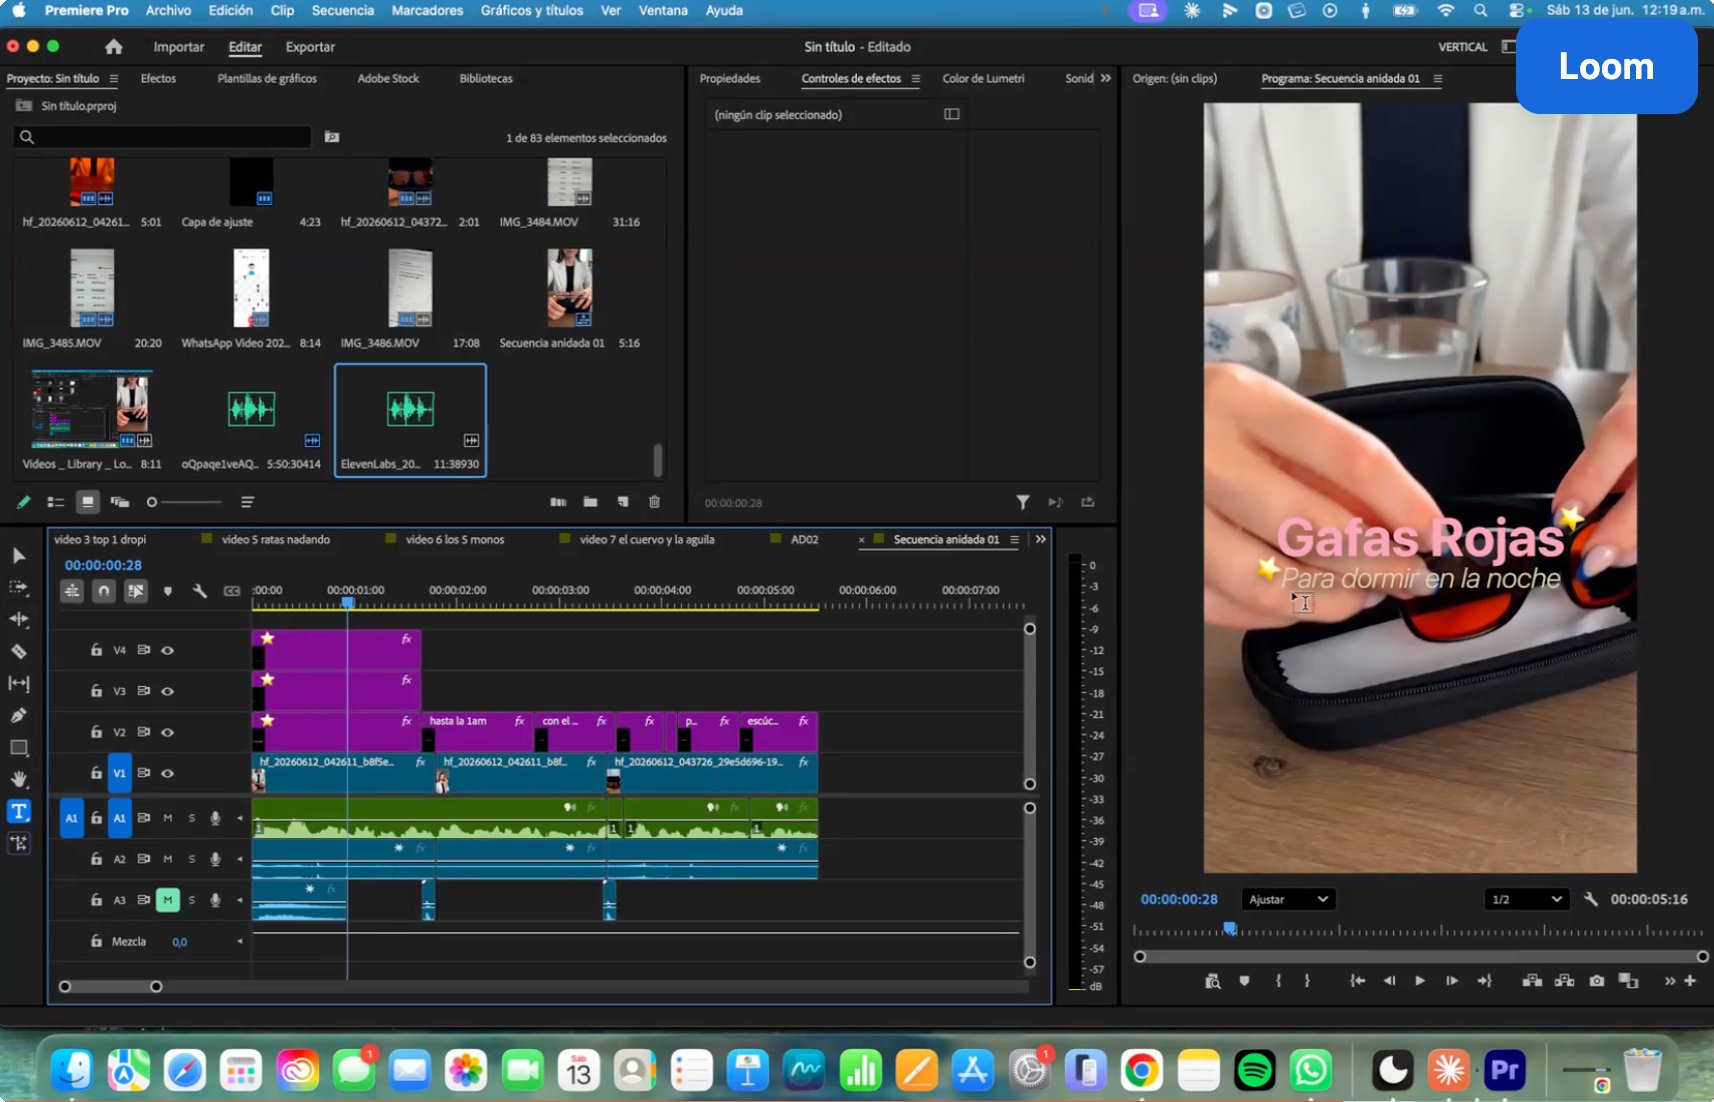Open Project panel menu hamburger
Image resolution: width=1714 pixels, height=1102 pixels.
click(x=114, y=79)
